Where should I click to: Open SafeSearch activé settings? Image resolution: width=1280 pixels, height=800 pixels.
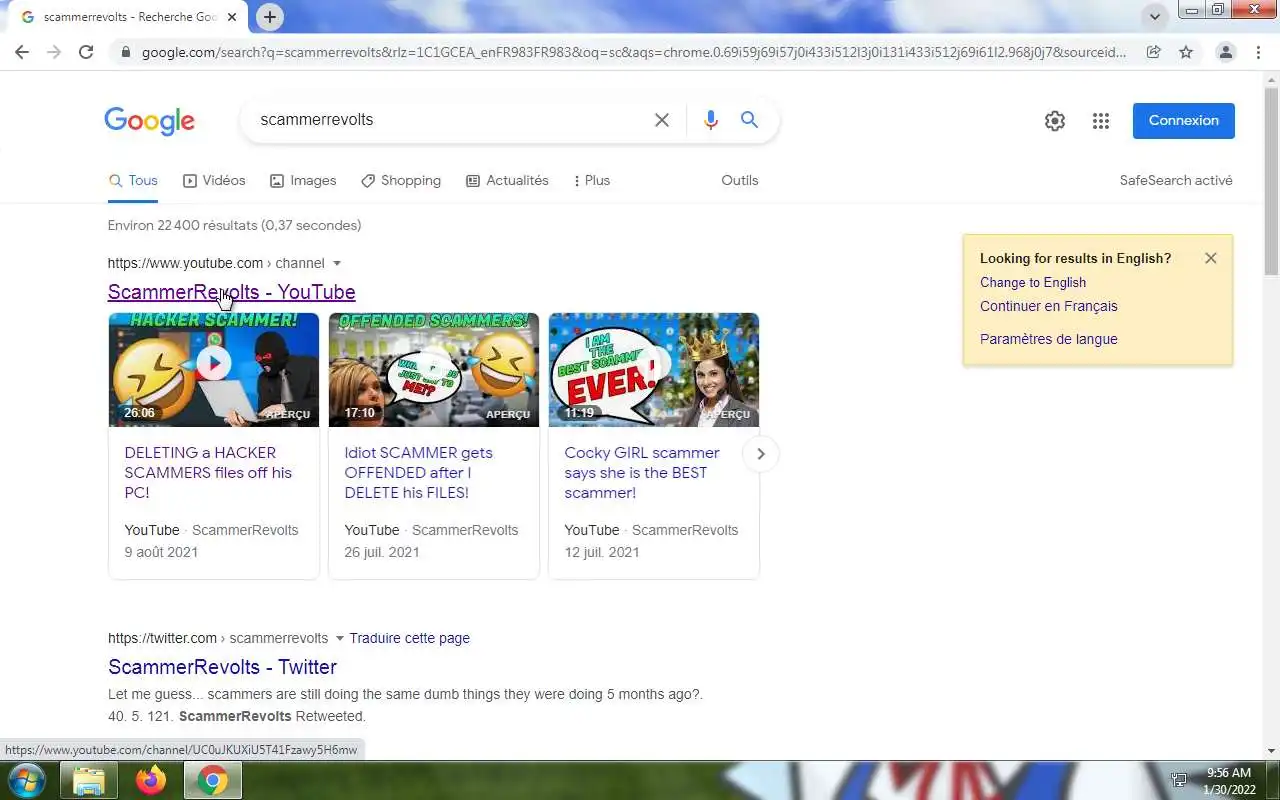1176,181
